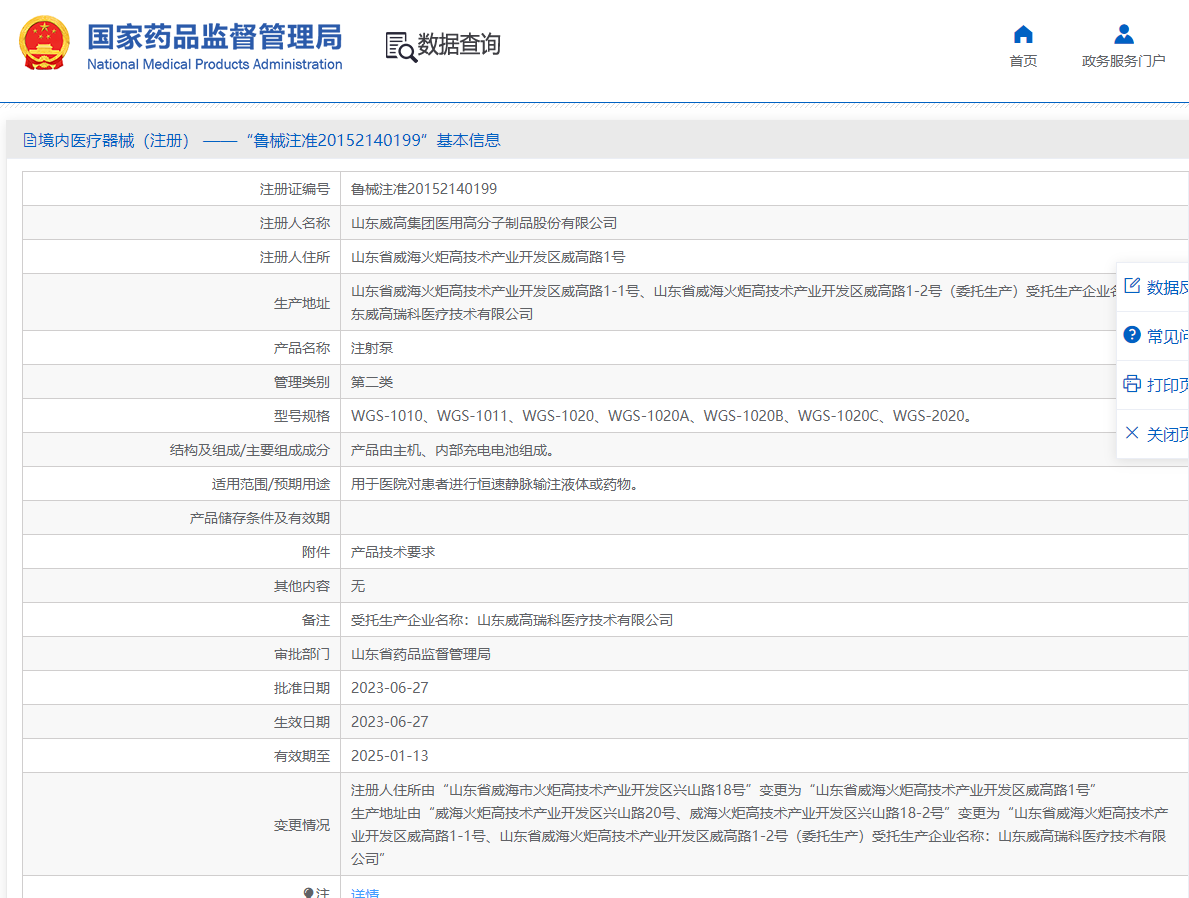Click the 有效期至 label
Viewport: 1189px width, 898px height.
302,756
